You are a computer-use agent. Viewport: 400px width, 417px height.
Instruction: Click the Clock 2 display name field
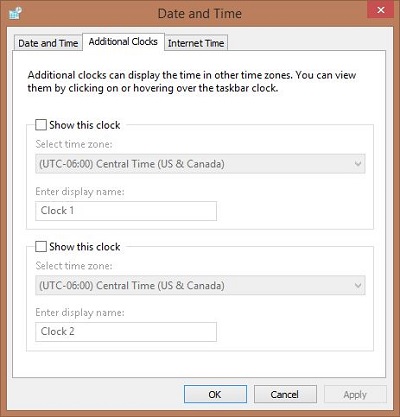coord(126,332)
